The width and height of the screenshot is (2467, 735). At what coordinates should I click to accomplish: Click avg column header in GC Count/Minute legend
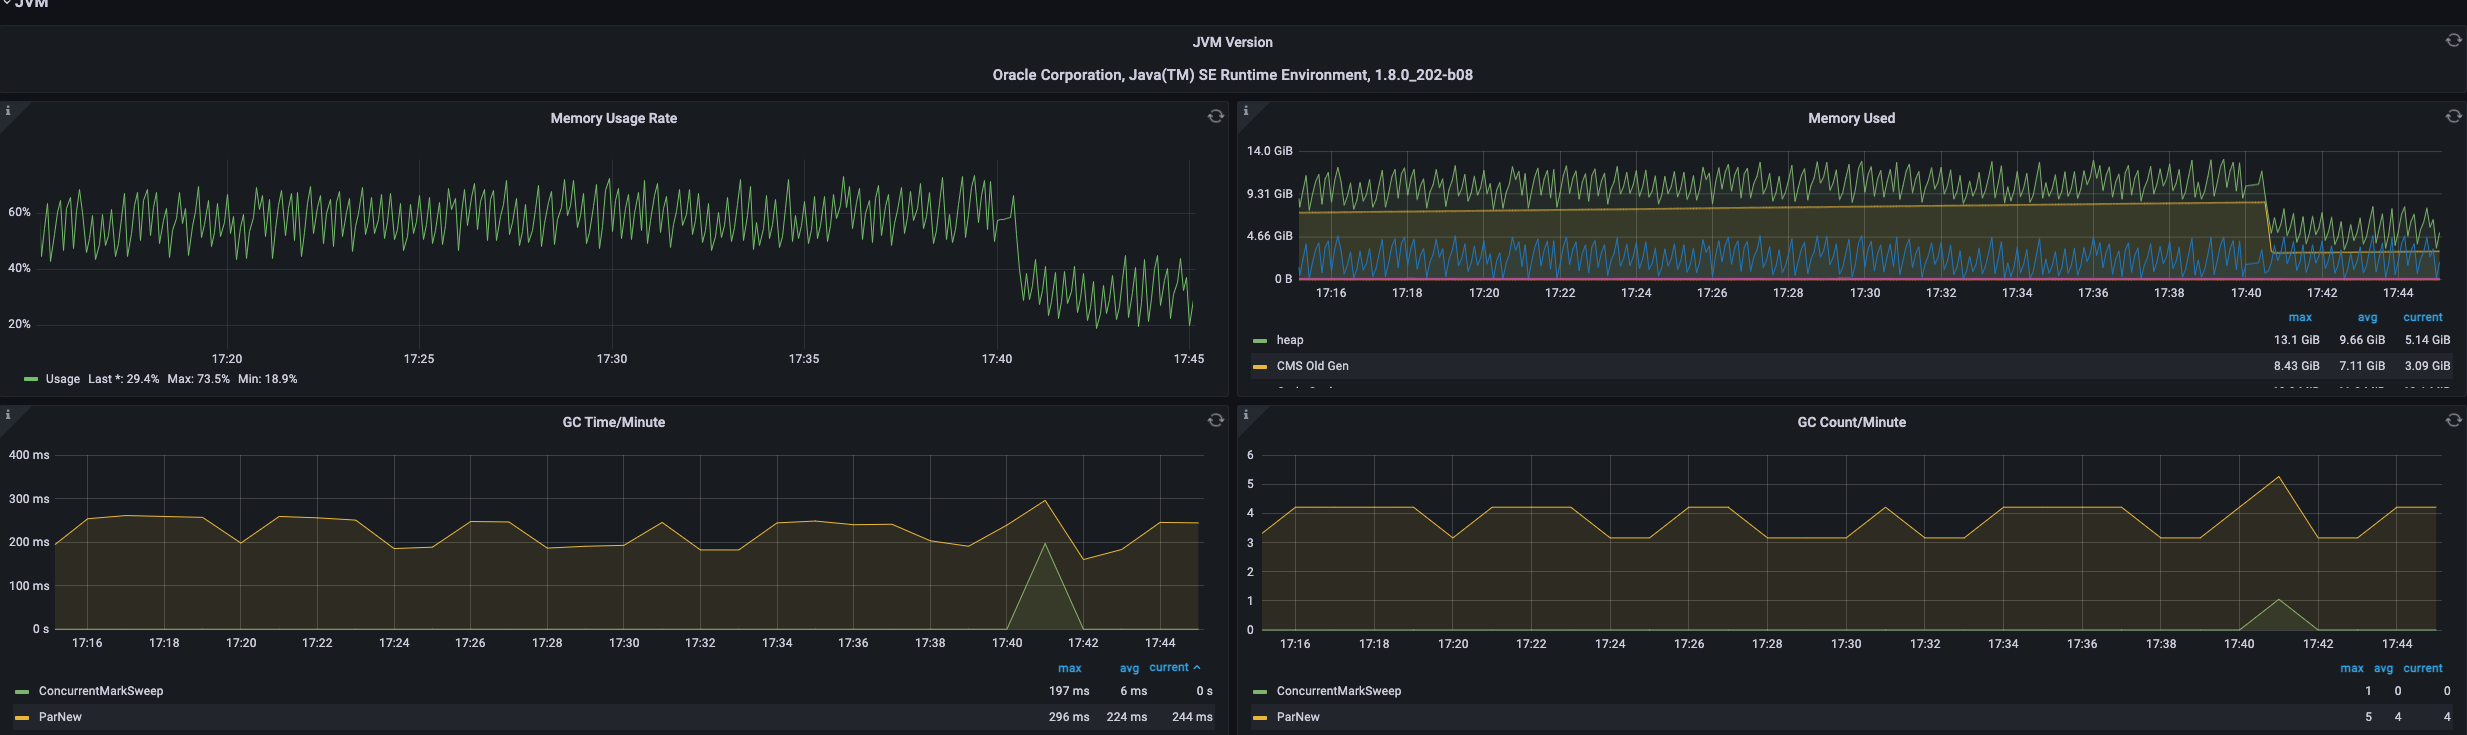coord(2383,668)
